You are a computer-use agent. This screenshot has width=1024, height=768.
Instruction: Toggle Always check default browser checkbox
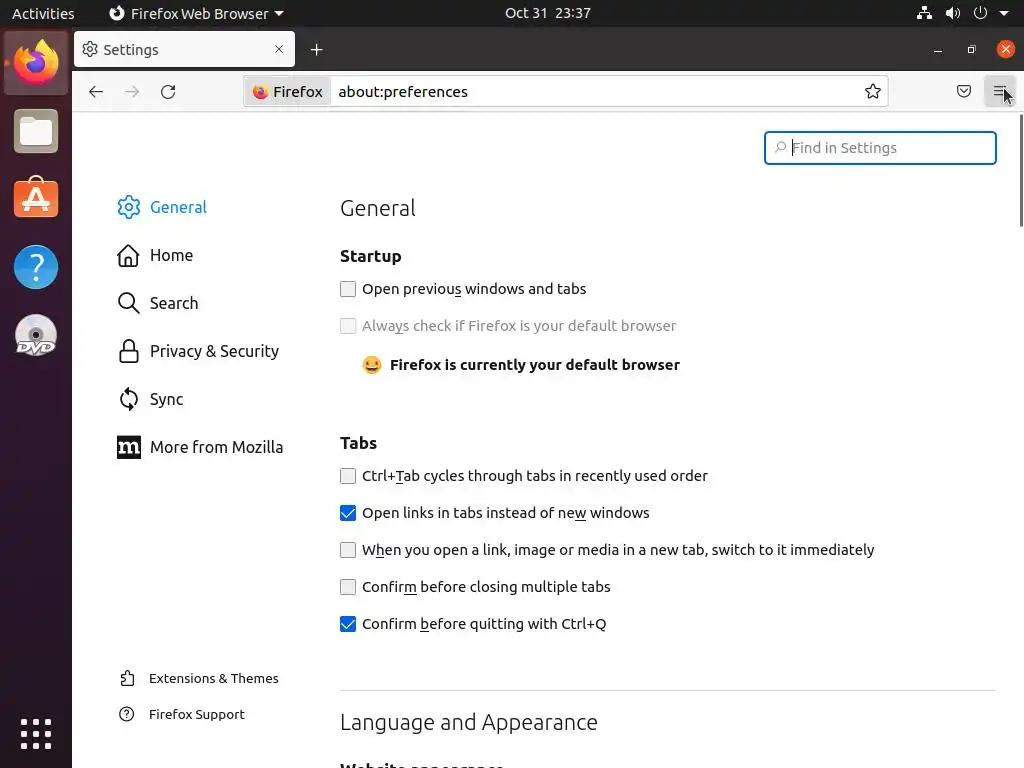tap(348, 326)
